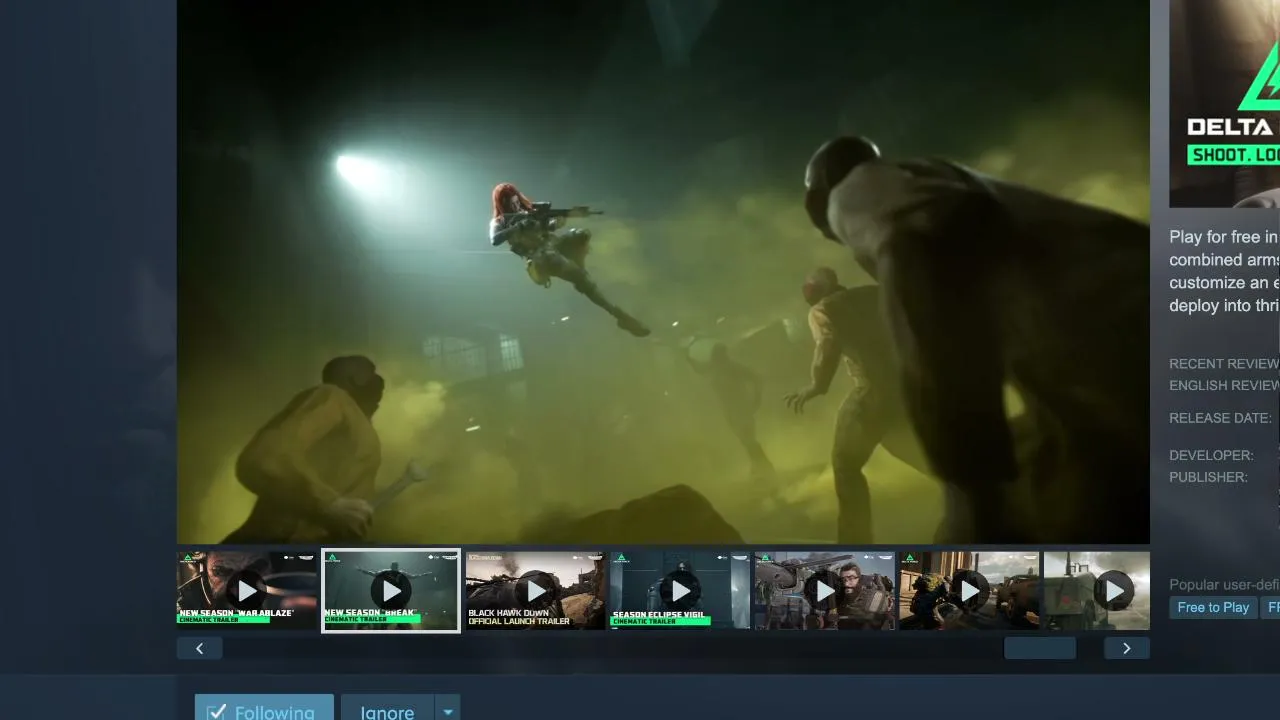Viewport: 1280px width, 720px height.
Task: Click the 'ENGLISH REVIEW' label
Action: tap(1224, 385)
